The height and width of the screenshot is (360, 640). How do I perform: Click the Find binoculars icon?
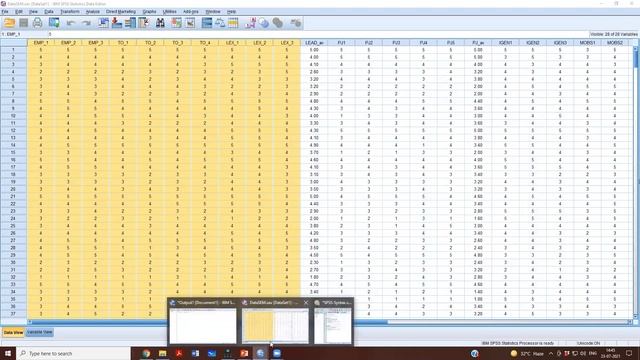[160, 23]
